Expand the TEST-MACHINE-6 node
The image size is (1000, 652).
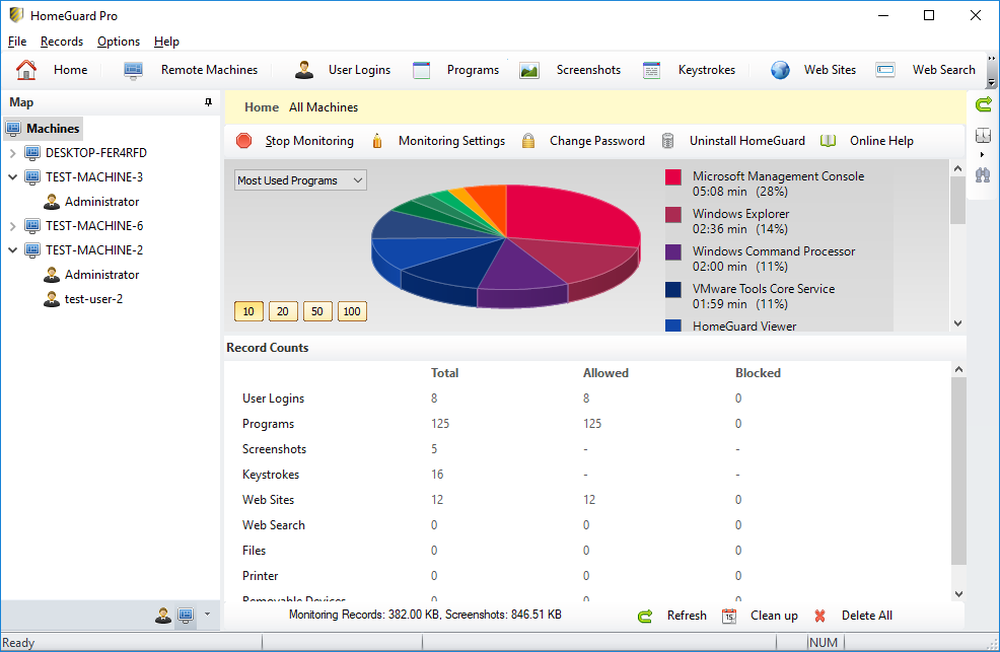point(13,226)
